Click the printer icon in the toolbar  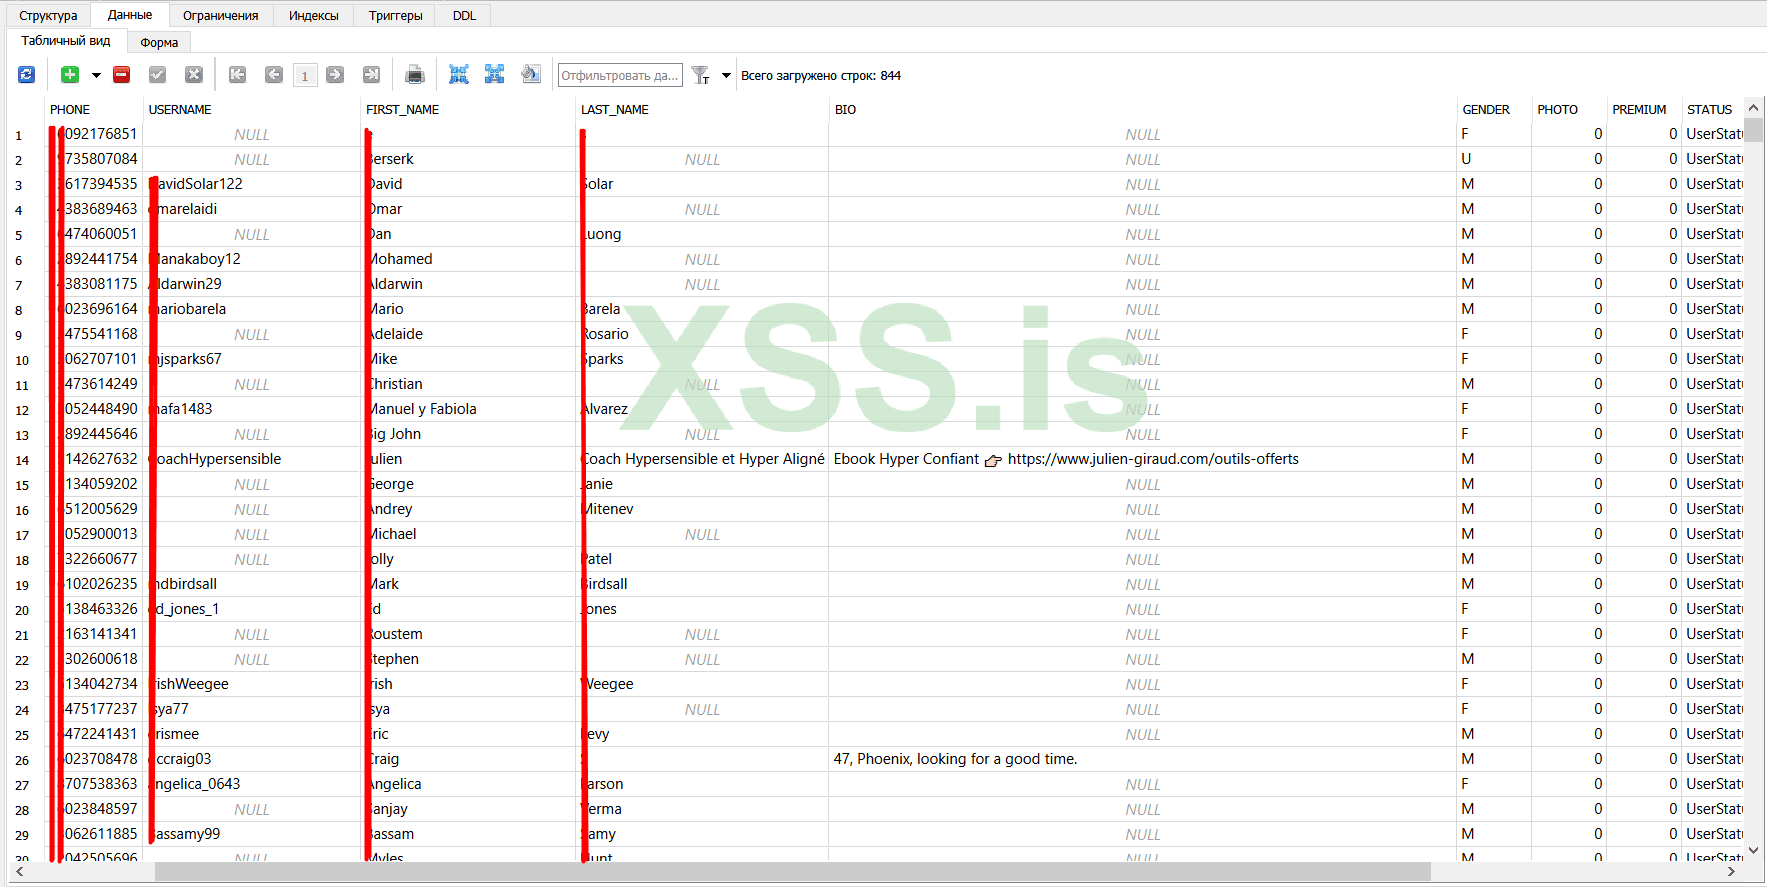click(415, 75)
